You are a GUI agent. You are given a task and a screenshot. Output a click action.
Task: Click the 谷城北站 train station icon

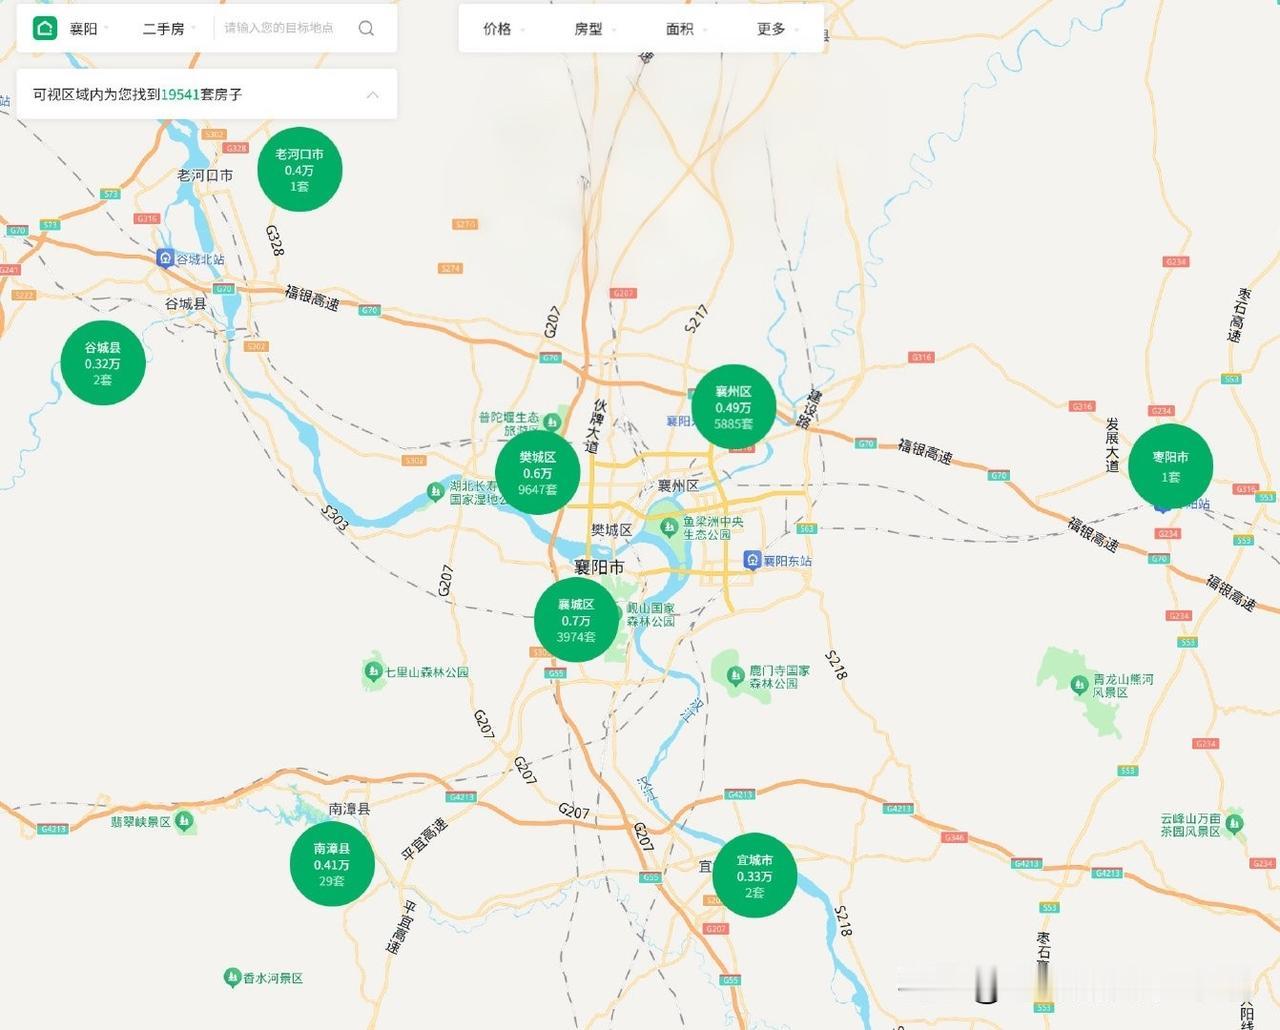coord(165,258)
